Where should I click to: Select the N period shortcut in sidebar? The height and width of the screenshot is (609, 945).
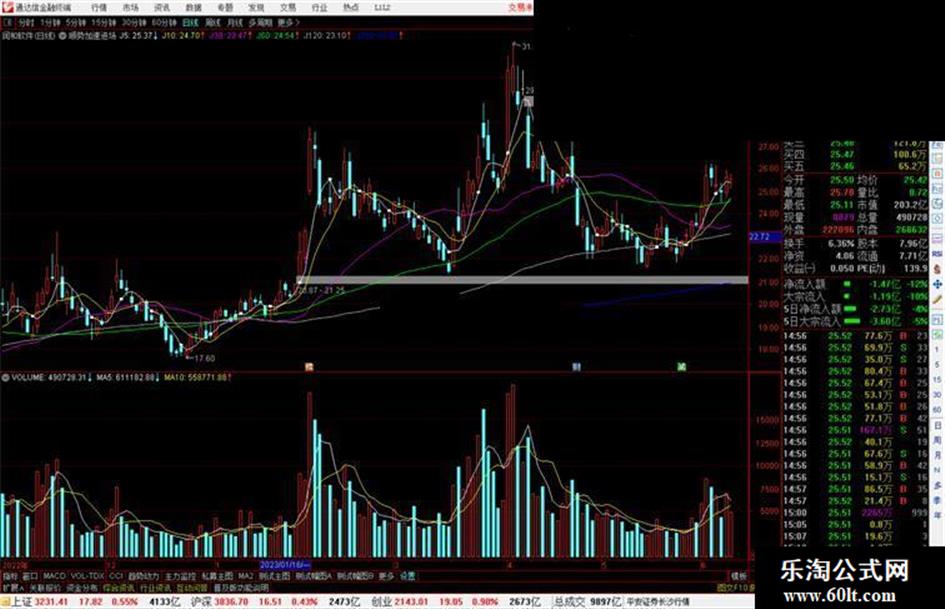tap(938, 470)
